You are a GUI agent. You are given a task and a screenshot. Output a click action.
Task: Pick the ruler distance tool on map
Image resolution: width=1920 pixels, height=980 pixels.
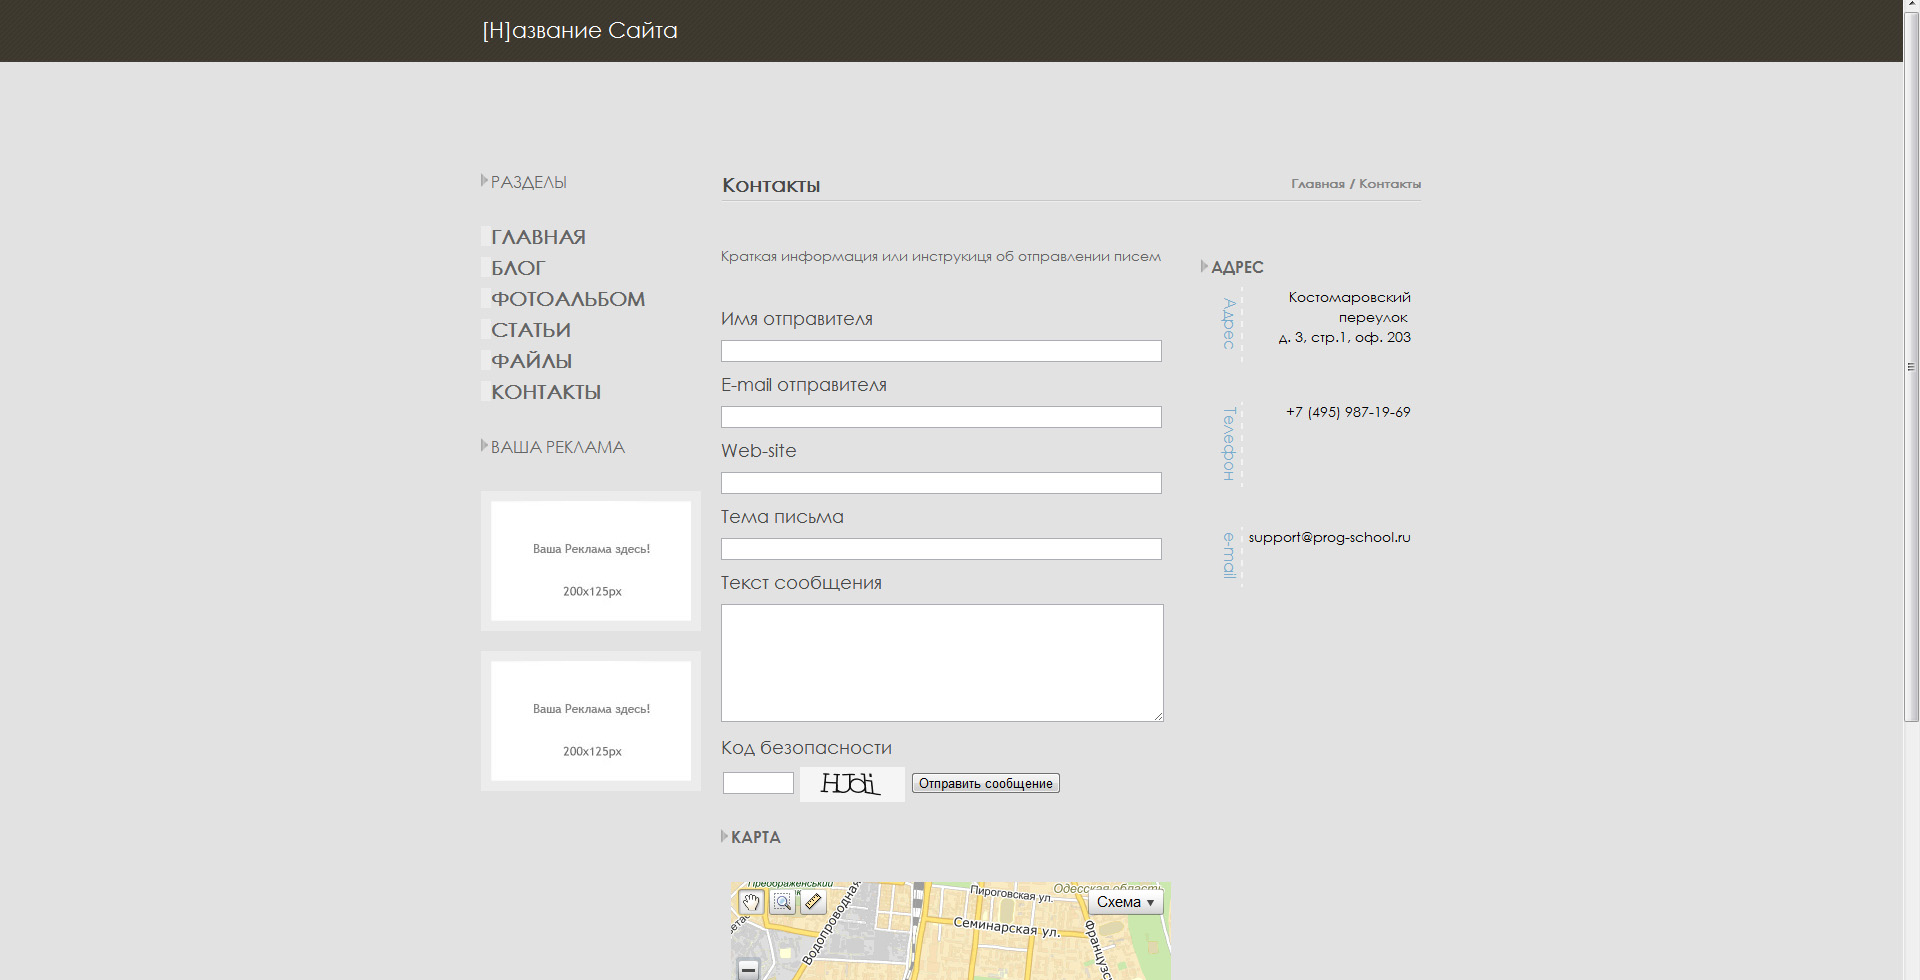pos(814,903)
